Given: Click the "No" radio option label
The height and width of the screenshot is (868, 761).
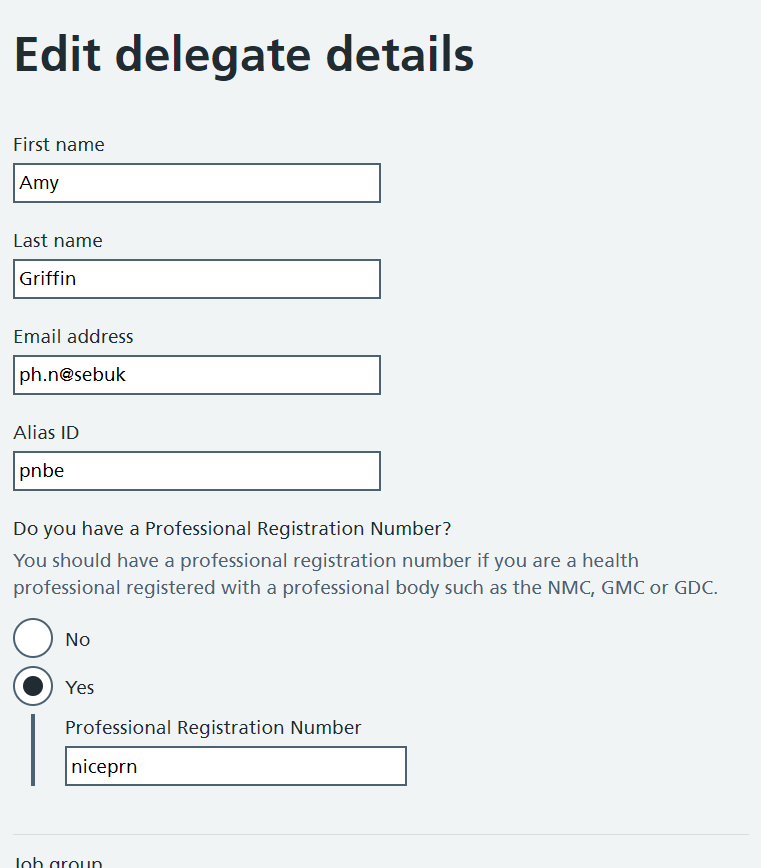Looking at the screenshot, I should (78, 640).
